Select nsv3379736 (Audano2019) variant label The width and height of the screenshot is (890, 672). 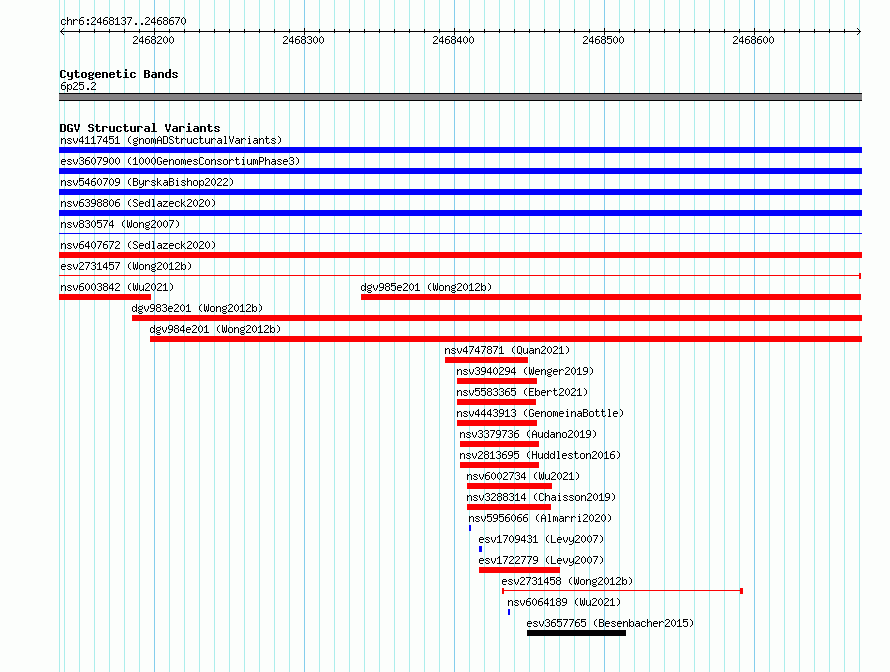click(528, 434)
